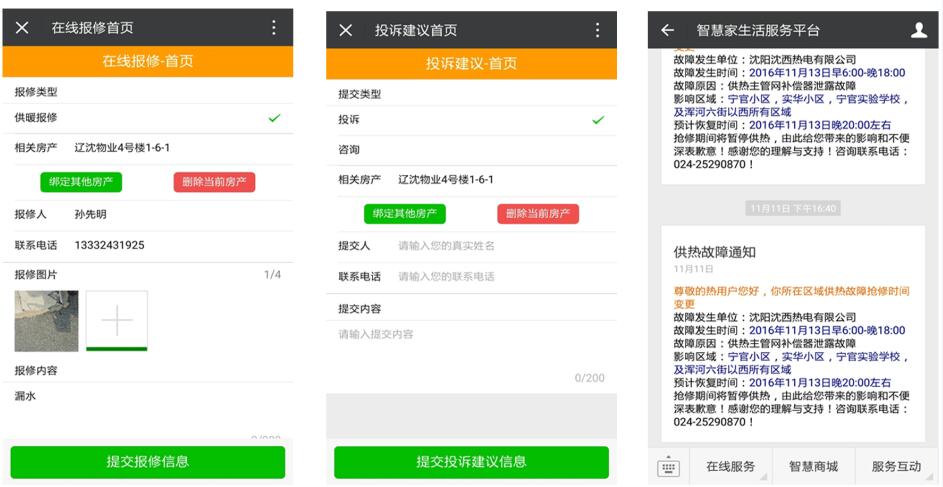Select 咨询 as submission type
The width and height of the screenshot is (943, 487).
(470, 150)
